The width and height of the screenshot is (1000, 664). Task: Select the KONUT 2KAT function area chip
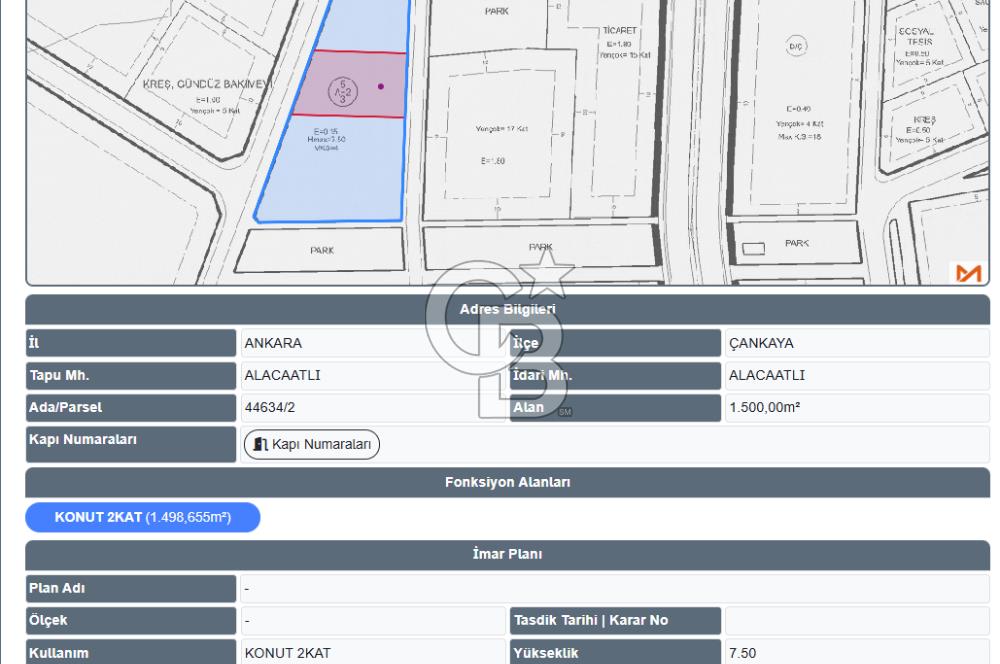click(x=142, y=518)
